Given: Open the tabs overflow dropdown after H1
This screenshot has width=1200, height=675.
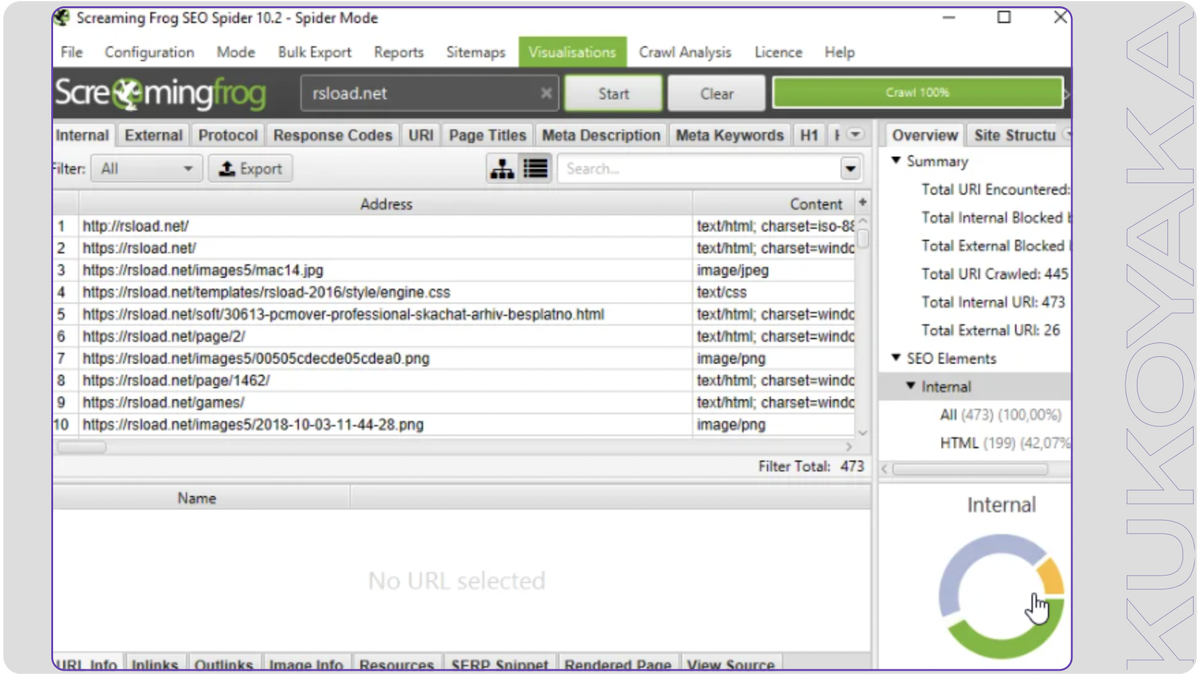Looking at the screenshot, I should (x=855, y=134).
